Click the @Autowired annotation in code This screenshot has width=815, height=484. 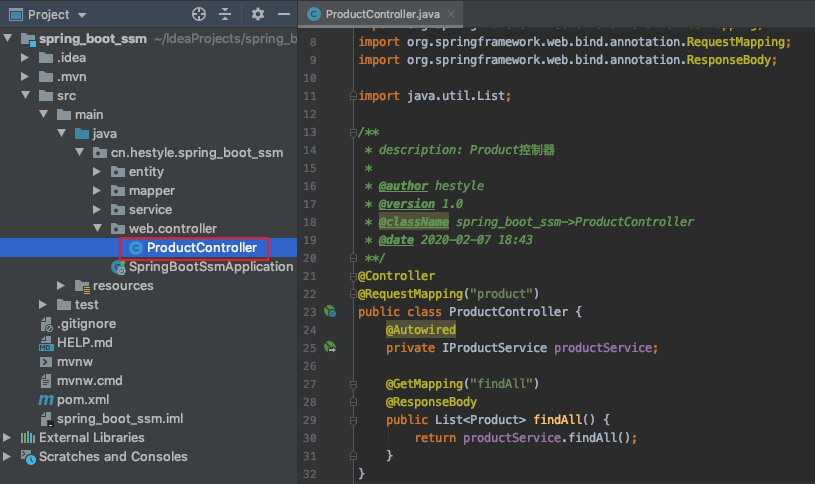(x=421, y=330)
